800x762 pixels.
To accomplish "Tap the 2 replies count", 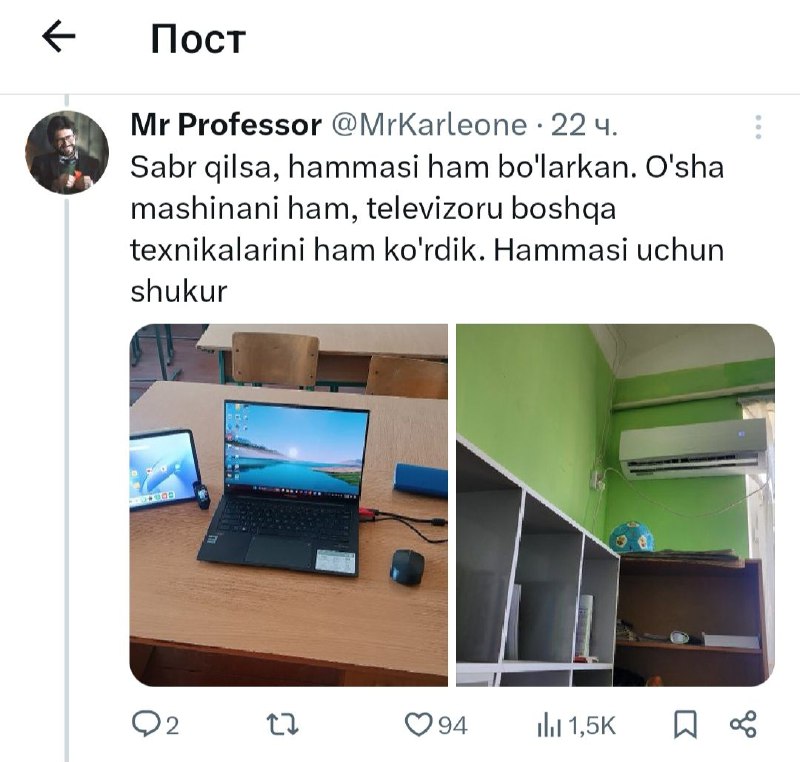I will (172, 725).
